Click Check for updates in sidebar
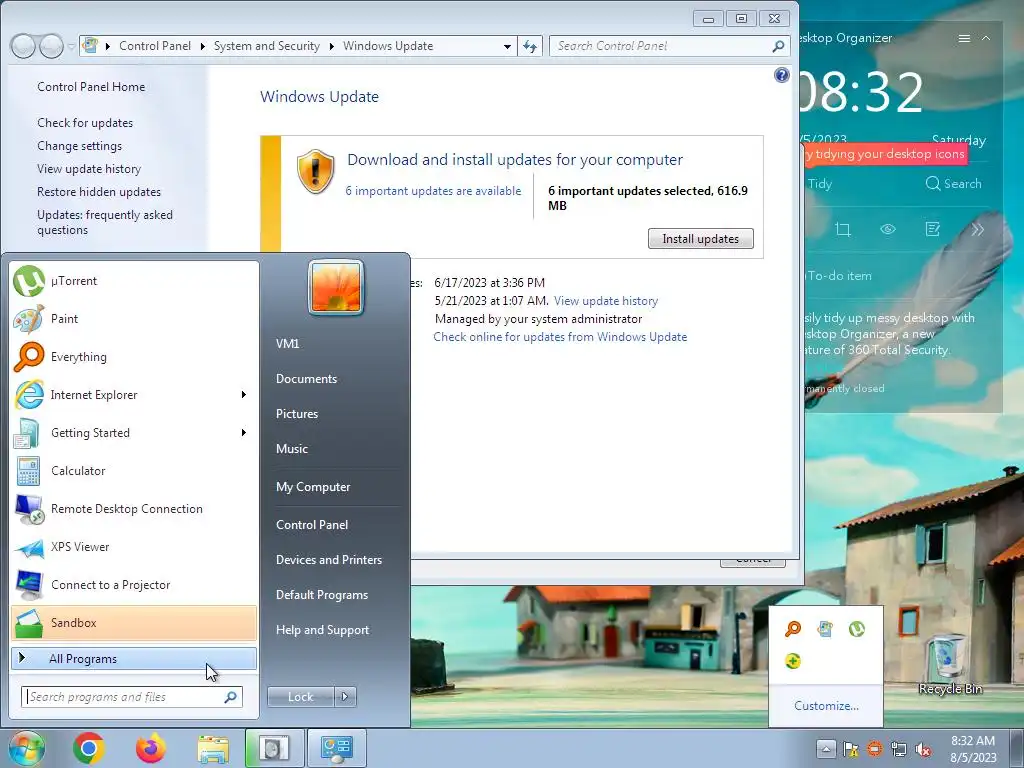 85,123
